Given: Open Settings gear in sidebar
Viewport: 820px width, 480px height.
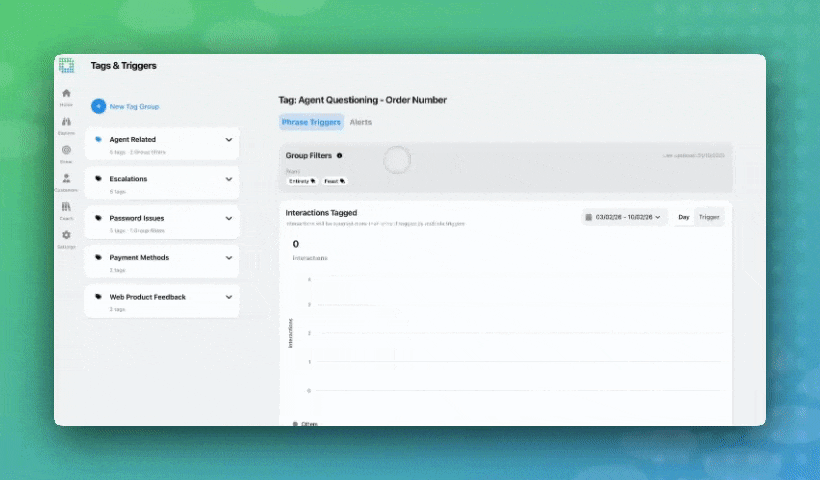Looking at the screenshot, I should (66, 236).
